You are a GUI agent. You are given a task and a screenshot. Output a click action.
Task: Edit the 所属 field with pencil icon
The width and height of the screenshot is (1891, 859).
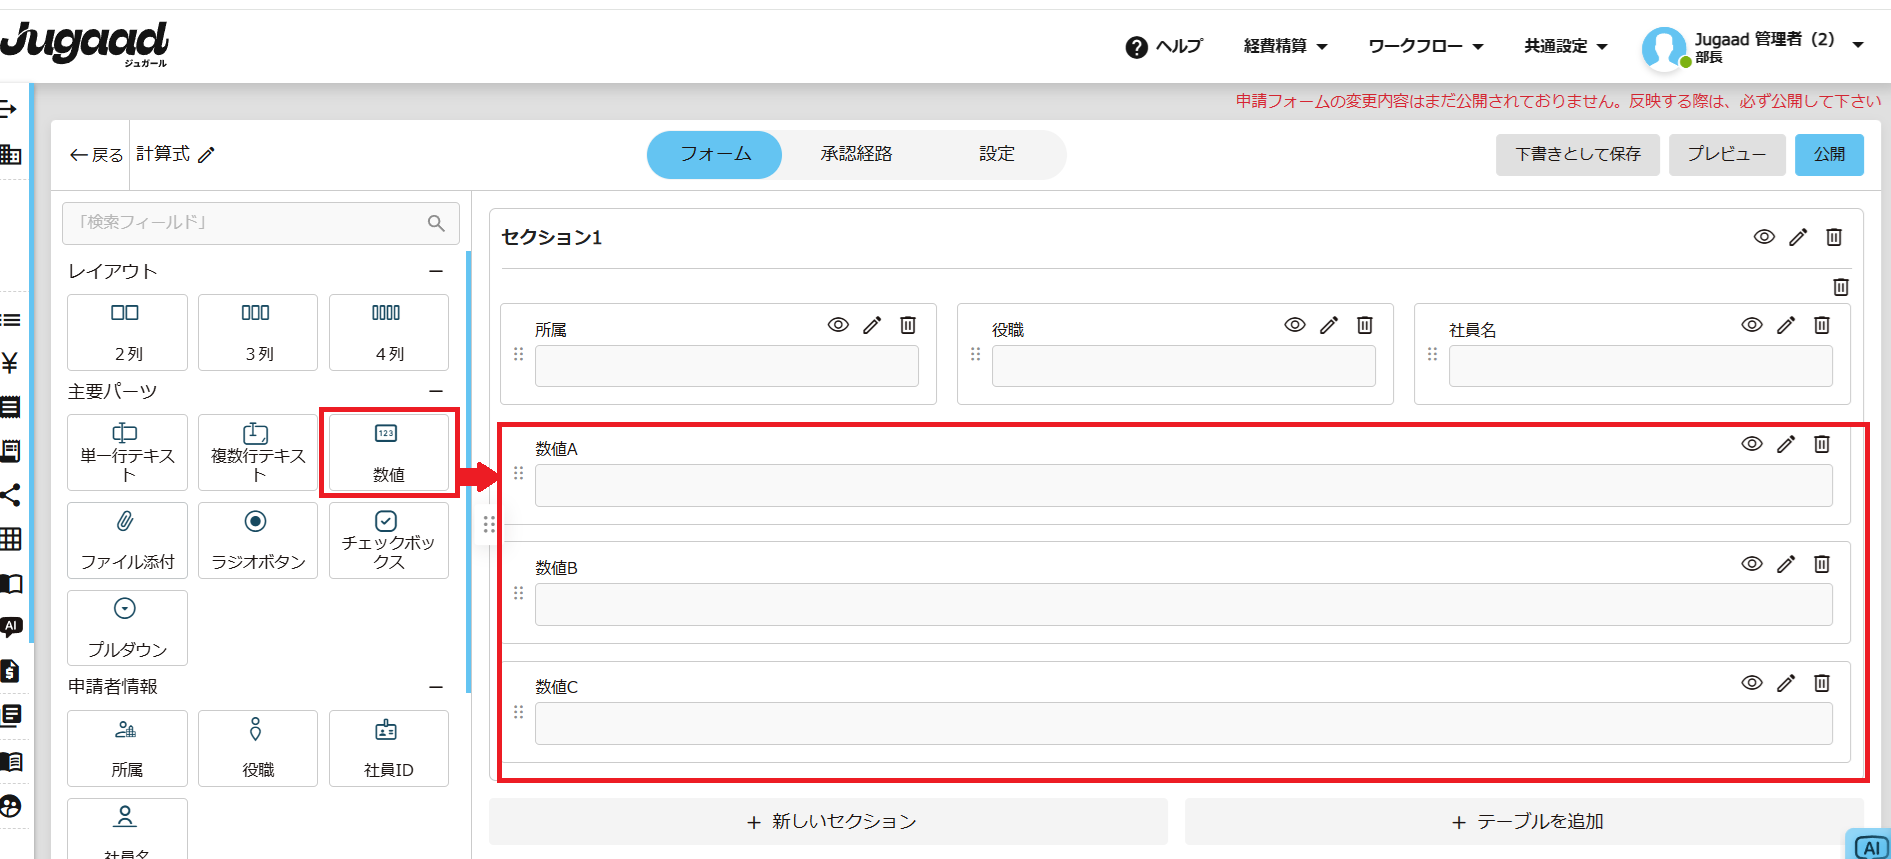point(872,325)
